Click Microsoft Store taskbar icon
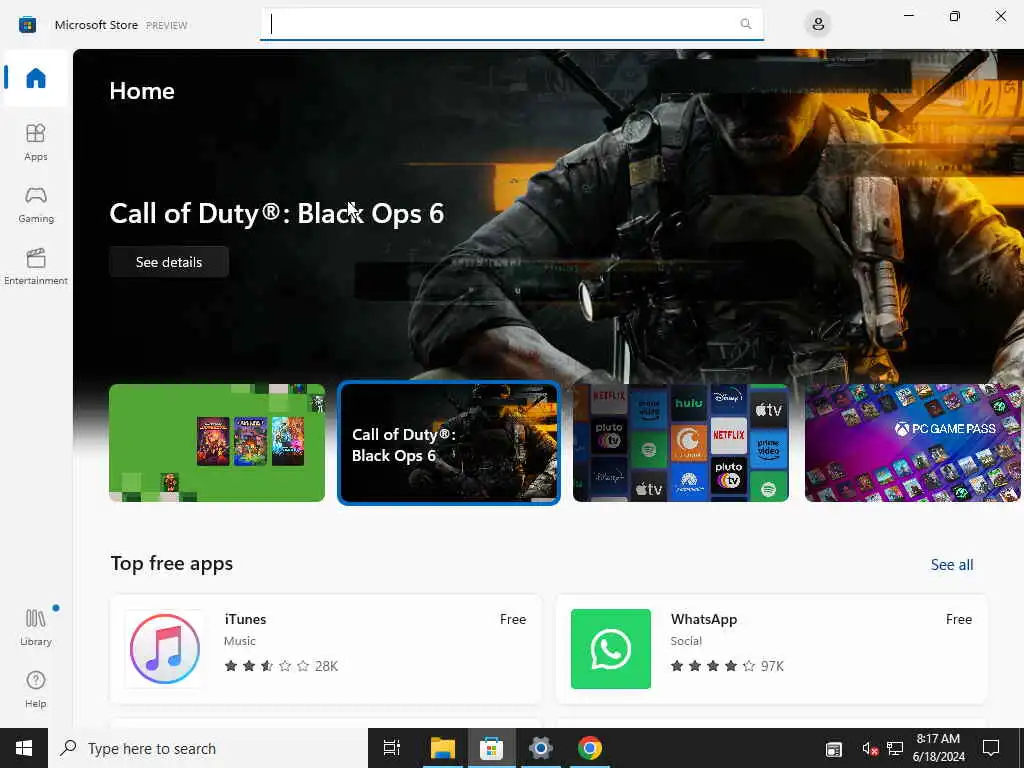 (x=491, y=748)
